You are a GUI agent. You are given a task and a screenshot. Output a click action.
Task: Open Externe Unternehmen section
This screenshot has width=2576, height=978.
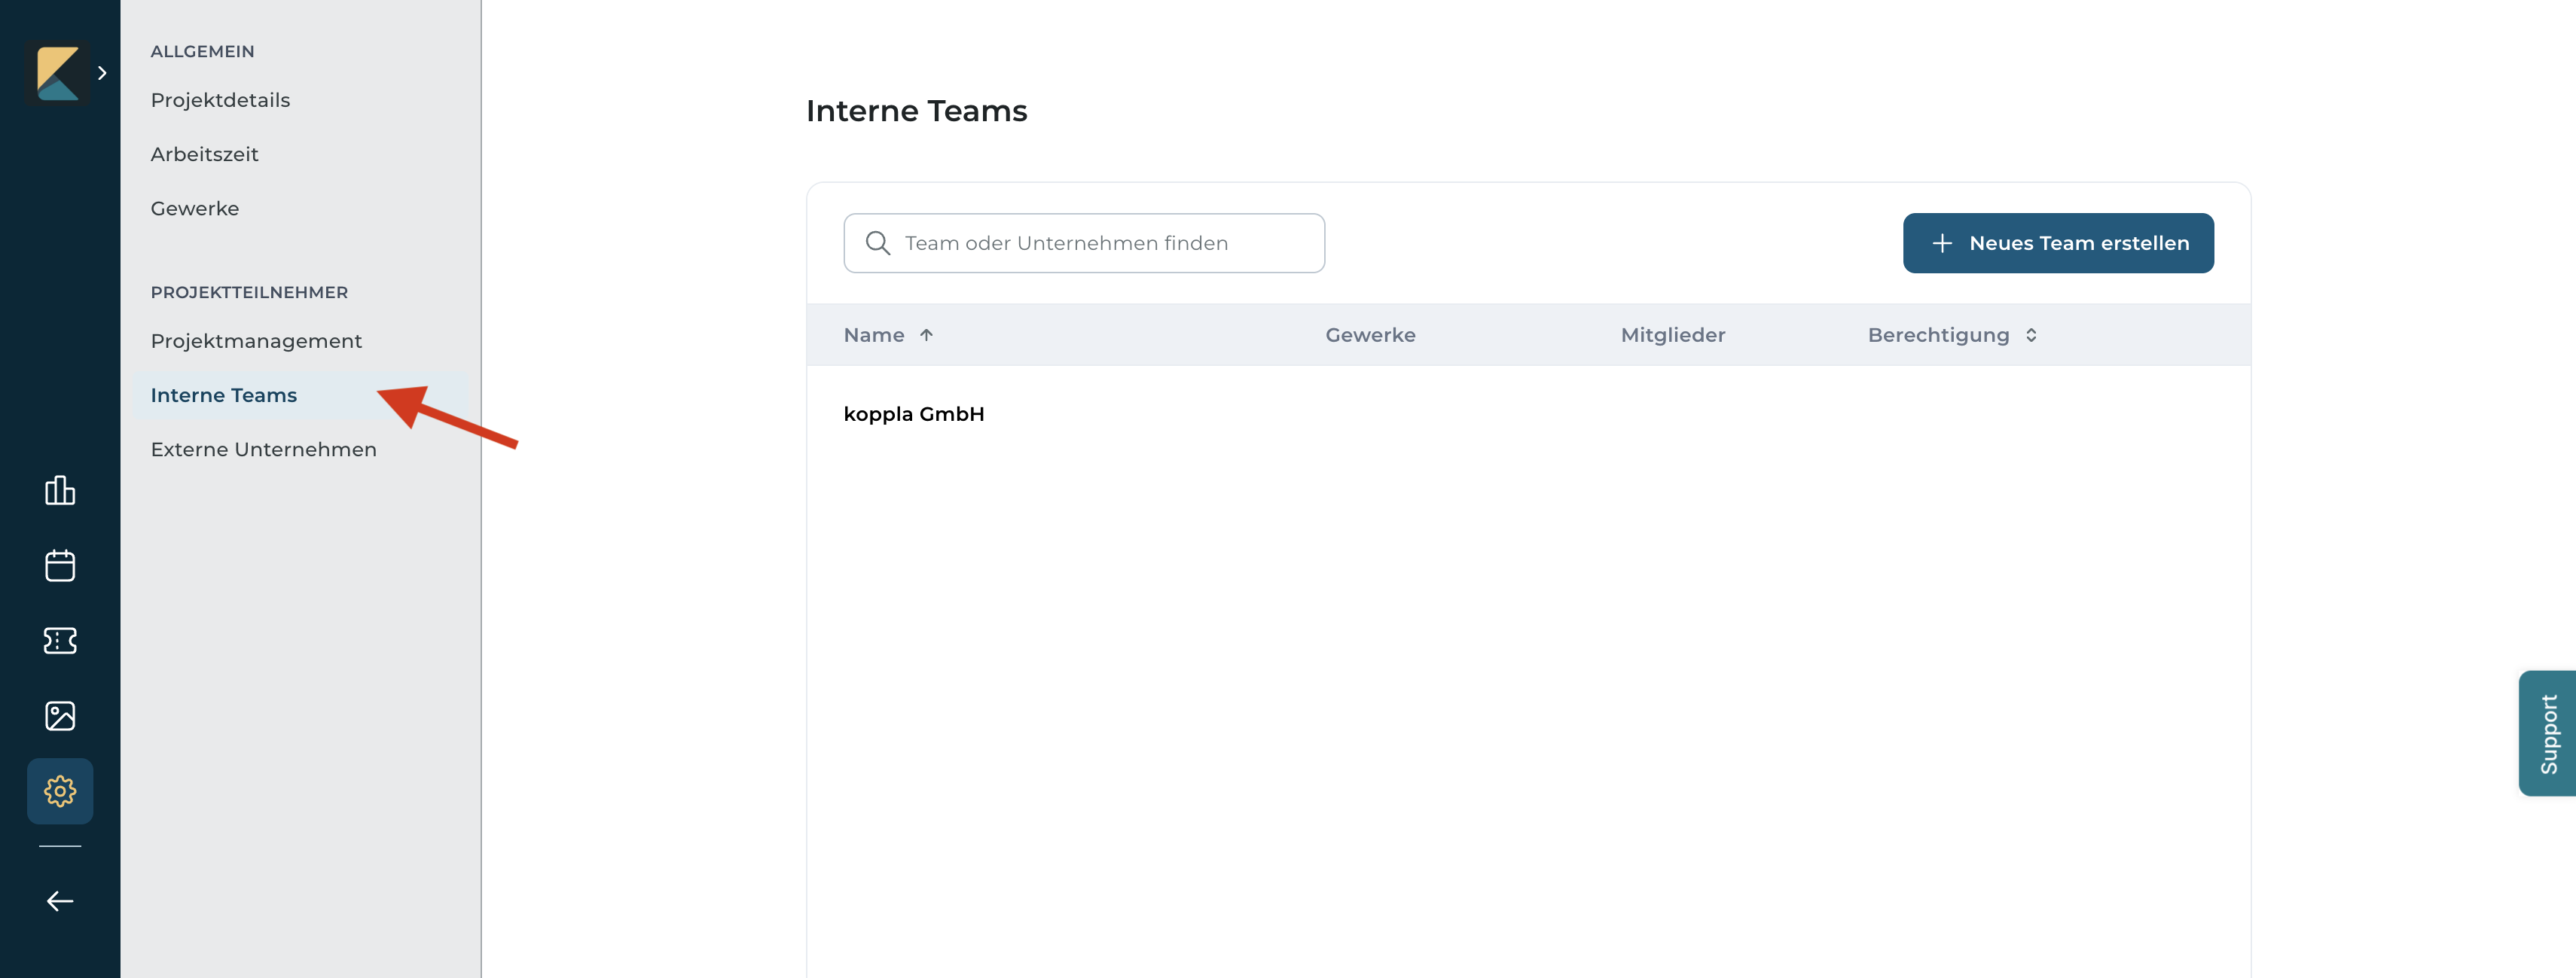tap(263, 449)
